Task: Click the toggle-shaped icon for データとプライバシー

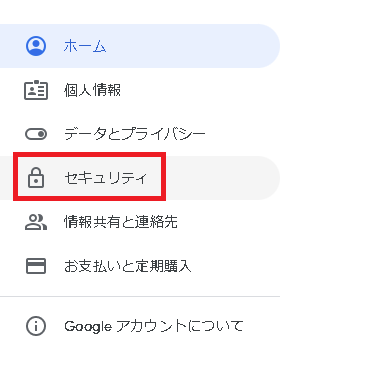Action: [x=36, y=134]
